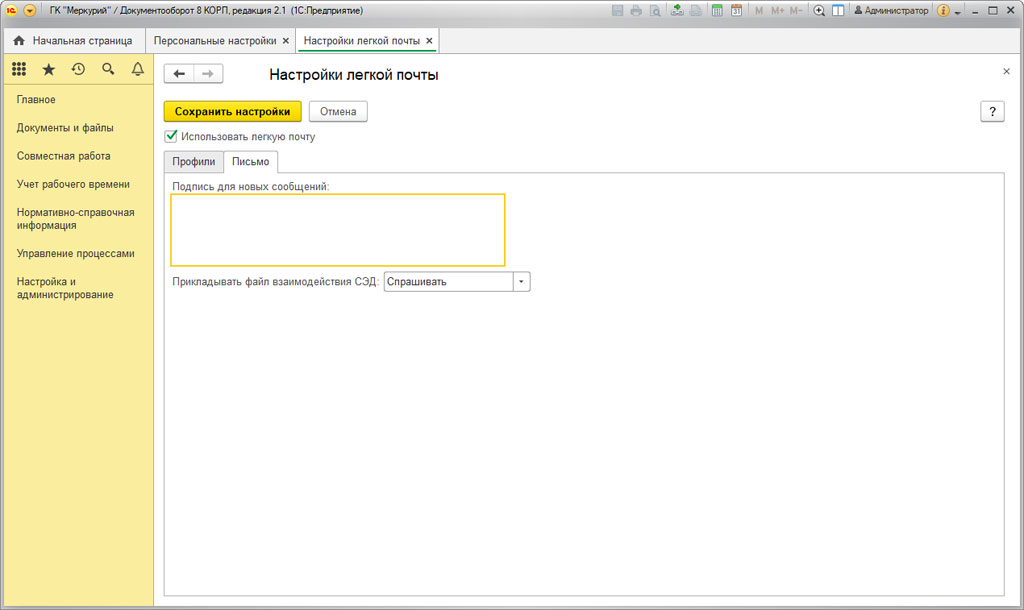The width and height of the screenshot is (1024, 610).
Task: Click the search magnifier icon
Action: [x=108, y=69]
